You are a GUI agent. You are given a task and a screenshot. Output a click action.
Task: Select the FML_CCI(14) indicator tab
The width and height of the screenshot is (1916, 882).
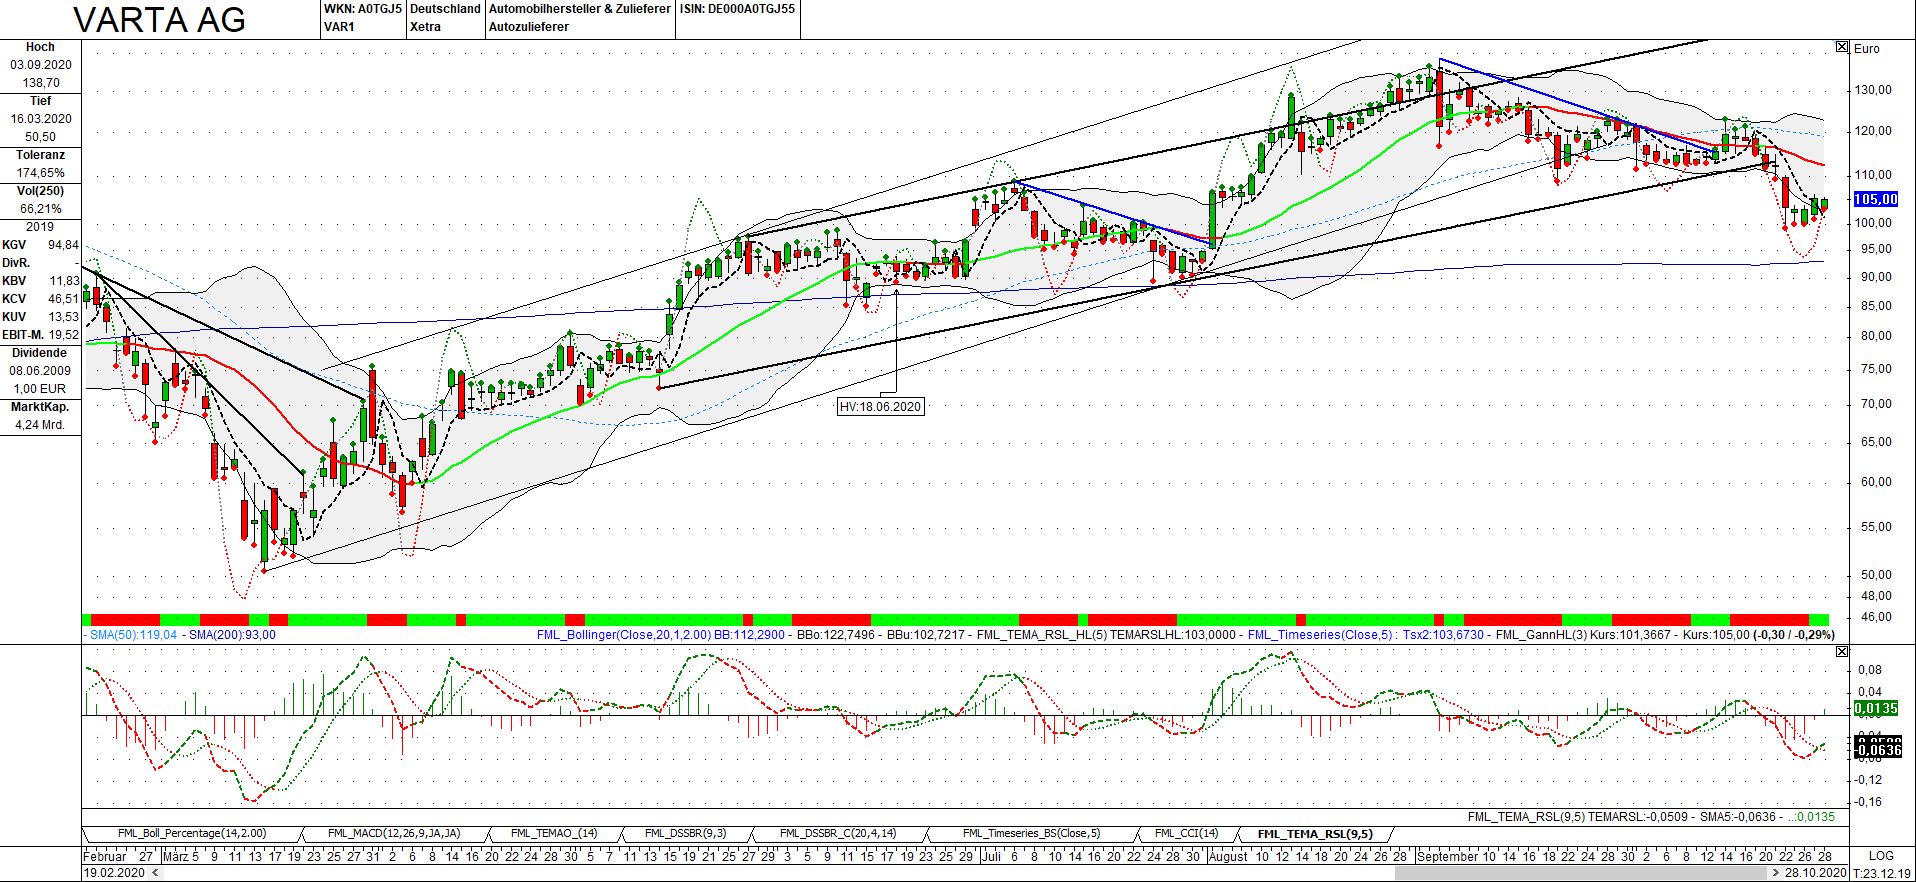coord(1186,833)
